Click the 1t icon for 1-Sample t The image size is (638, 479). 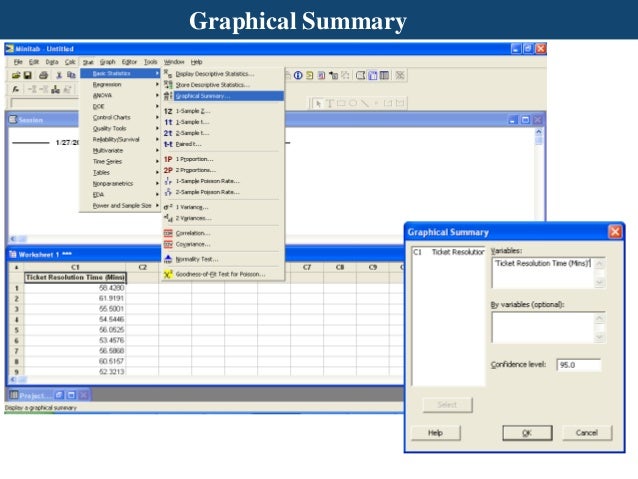[x=168, y=122]
